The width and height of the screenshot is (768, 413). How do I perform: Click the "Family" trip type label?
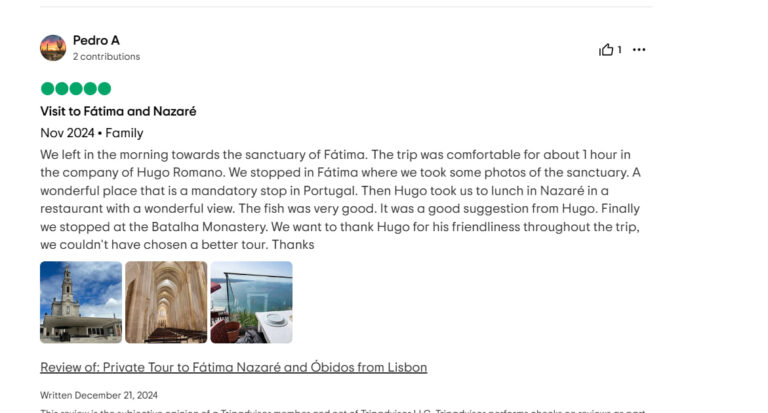click(124, 133)
